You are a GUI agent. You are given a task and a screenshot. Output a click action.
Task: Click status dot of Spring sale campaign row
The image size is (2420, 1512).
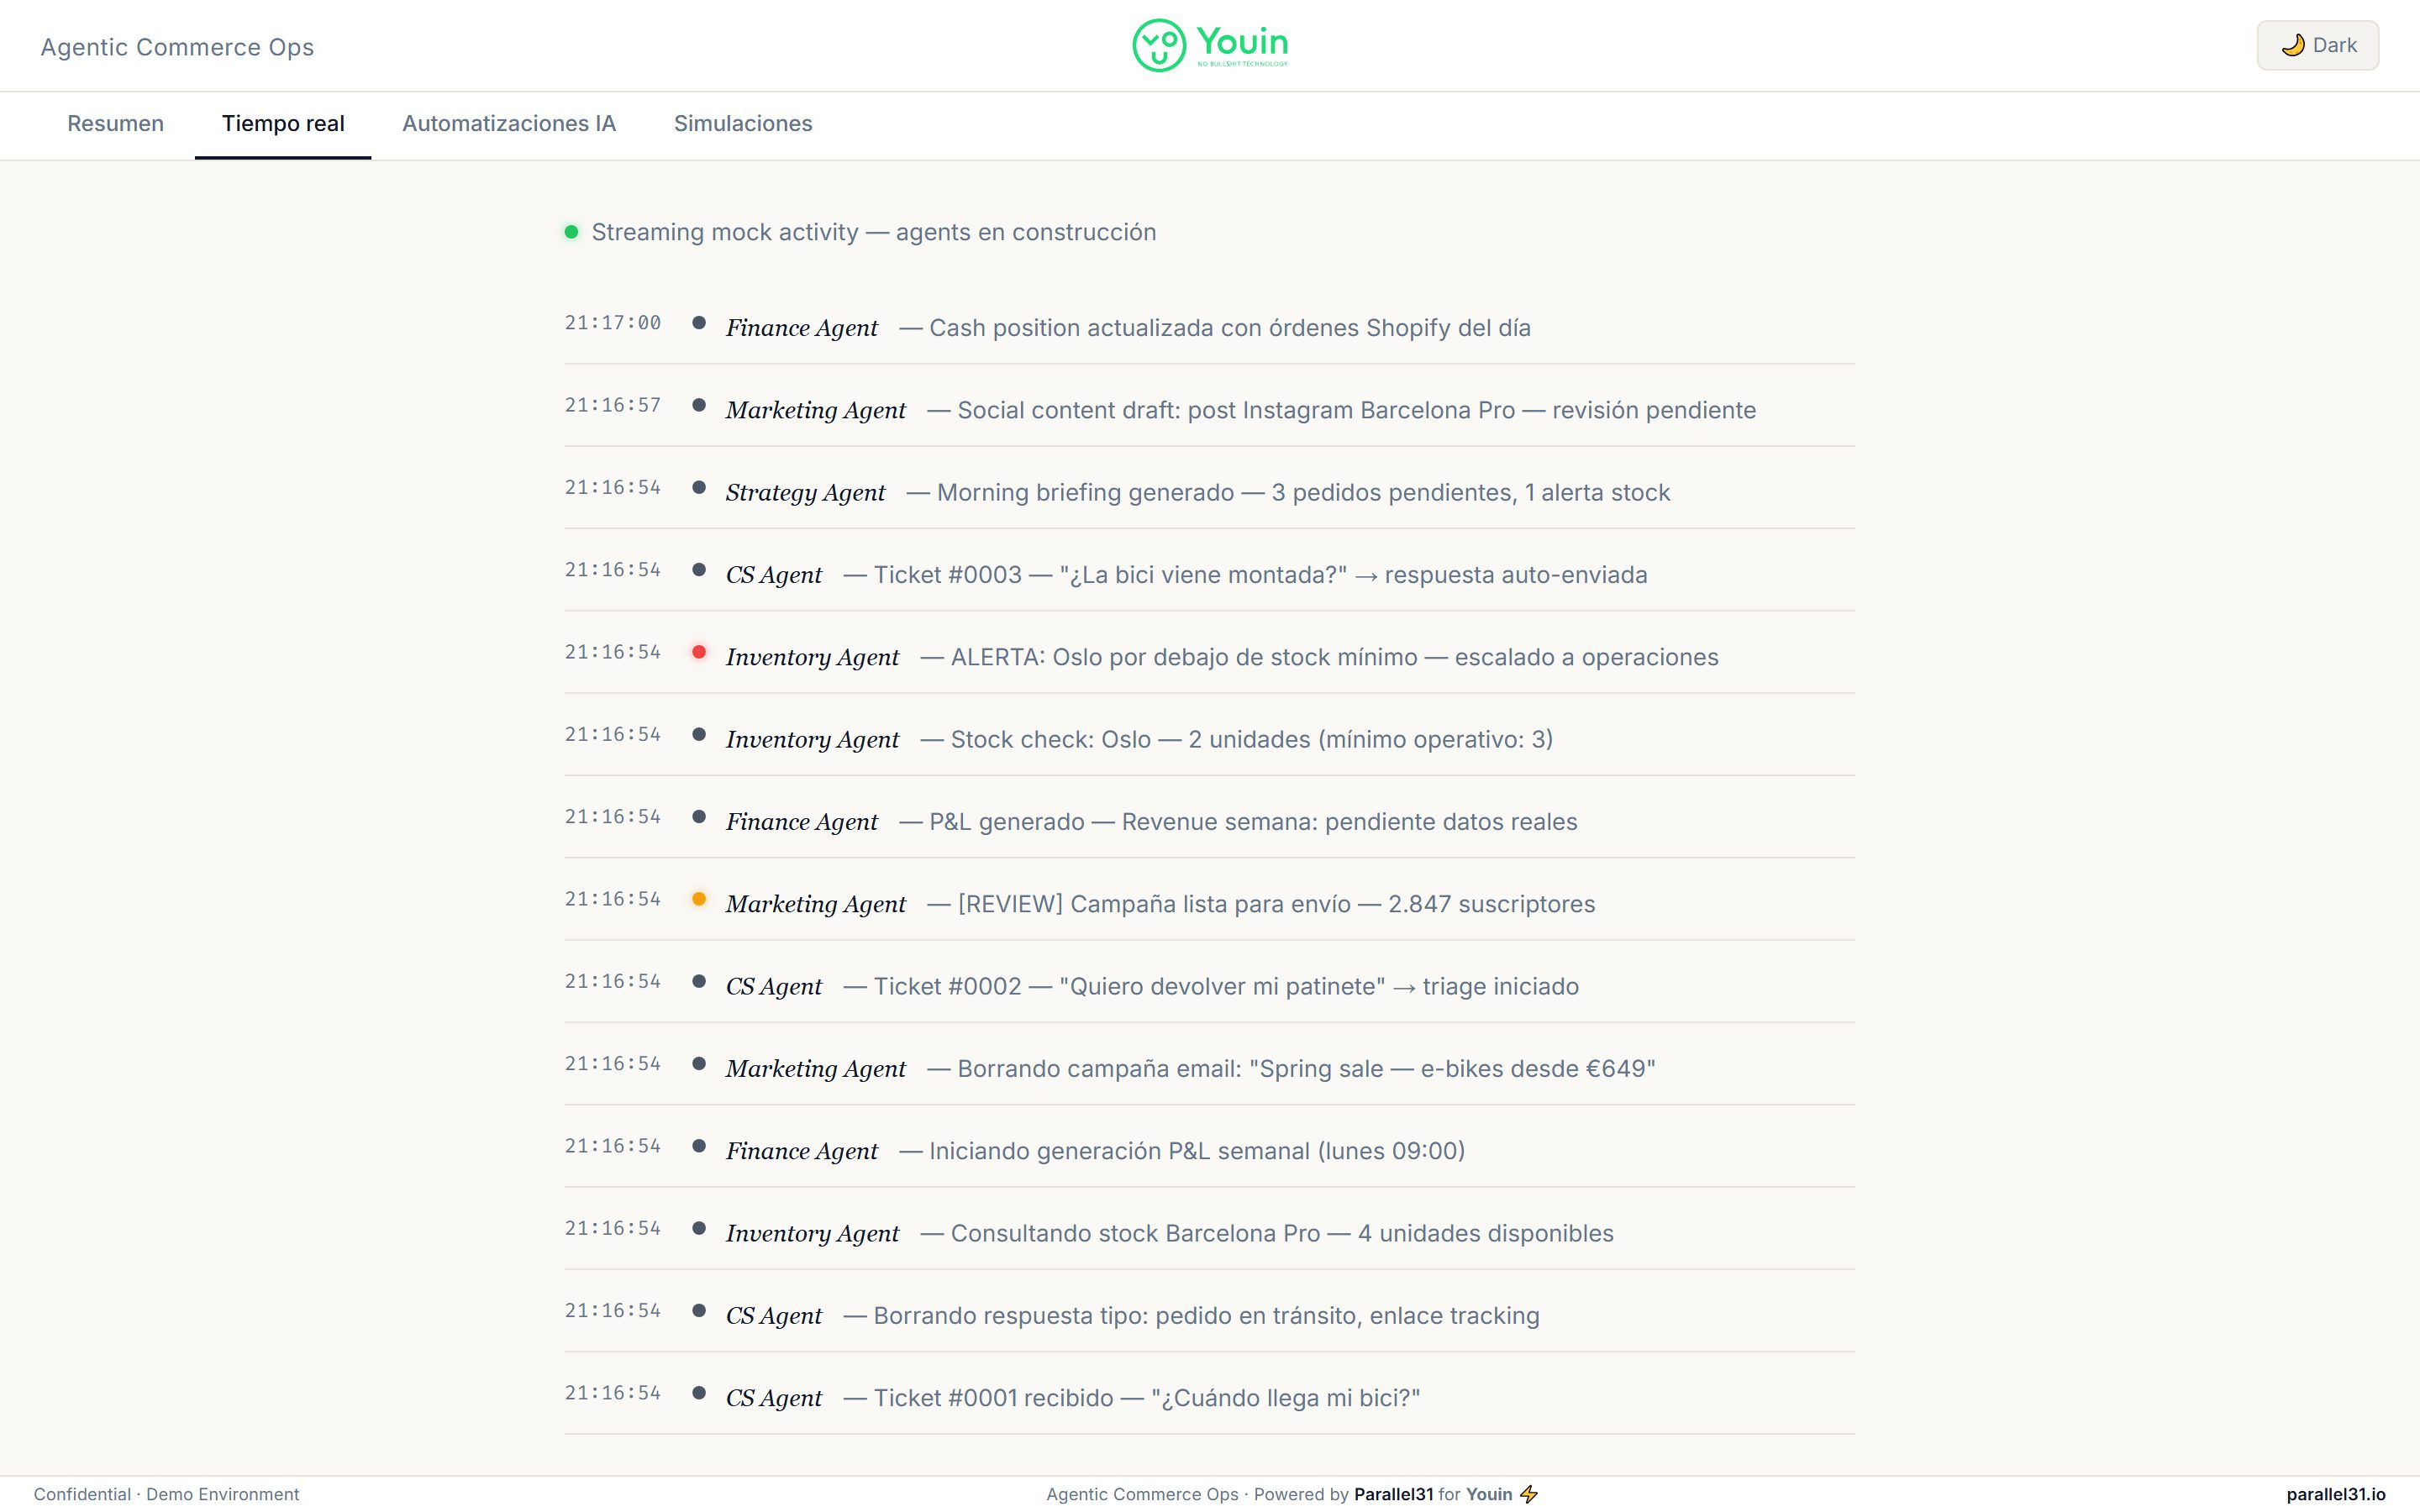tap(699, 1064)
